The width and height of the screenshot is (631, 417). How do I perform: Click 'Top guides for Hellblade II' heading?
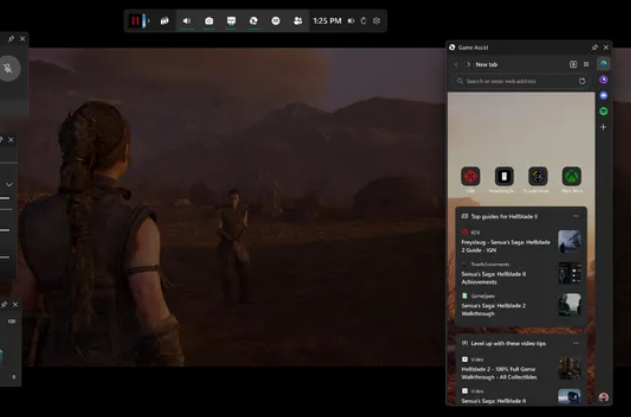click(504, 217)
